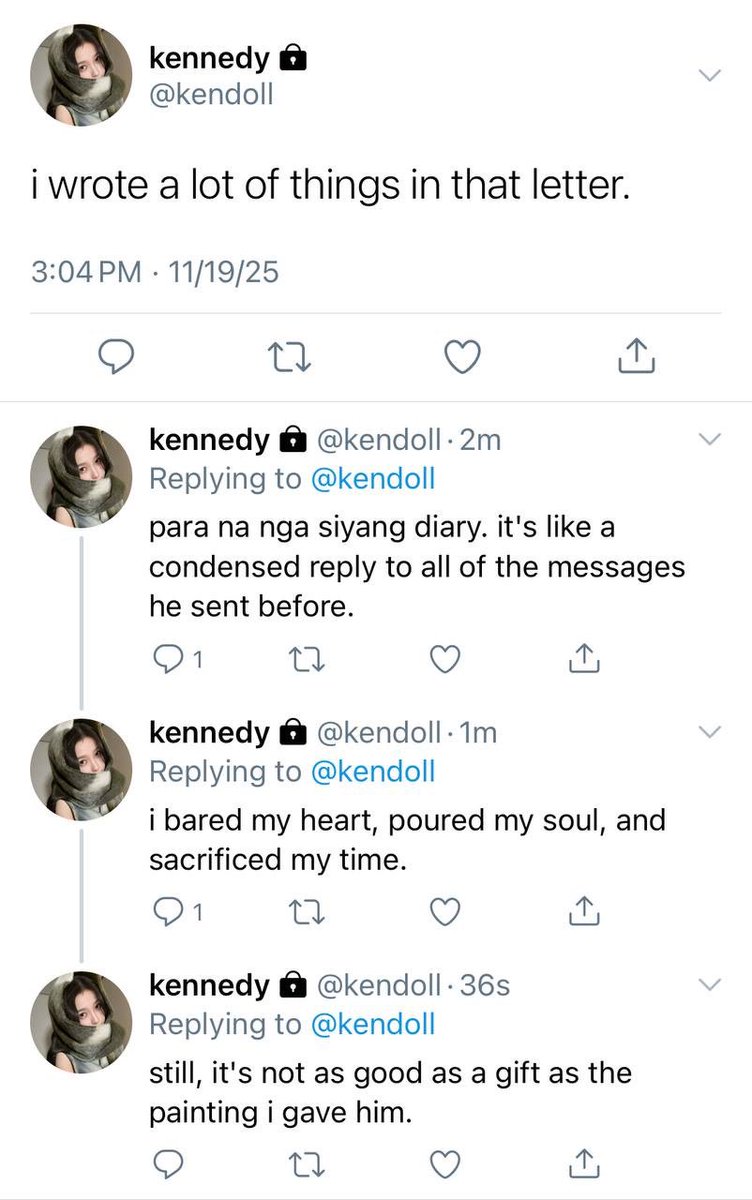This screenshot has height=1200, width=752.
Task: Reply to the main letter tweet
Action: 116,355
